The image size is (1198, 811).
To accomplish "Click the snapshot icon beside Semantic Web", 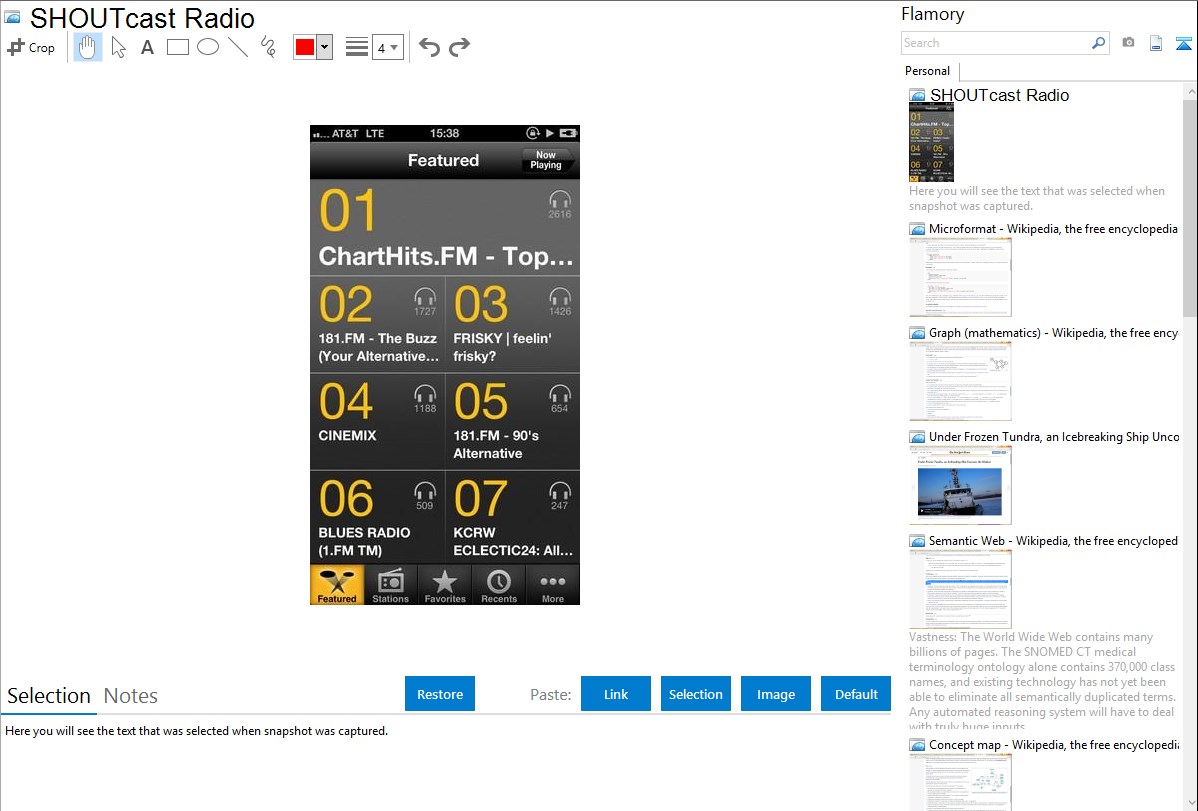I will (x=917, y=541).
